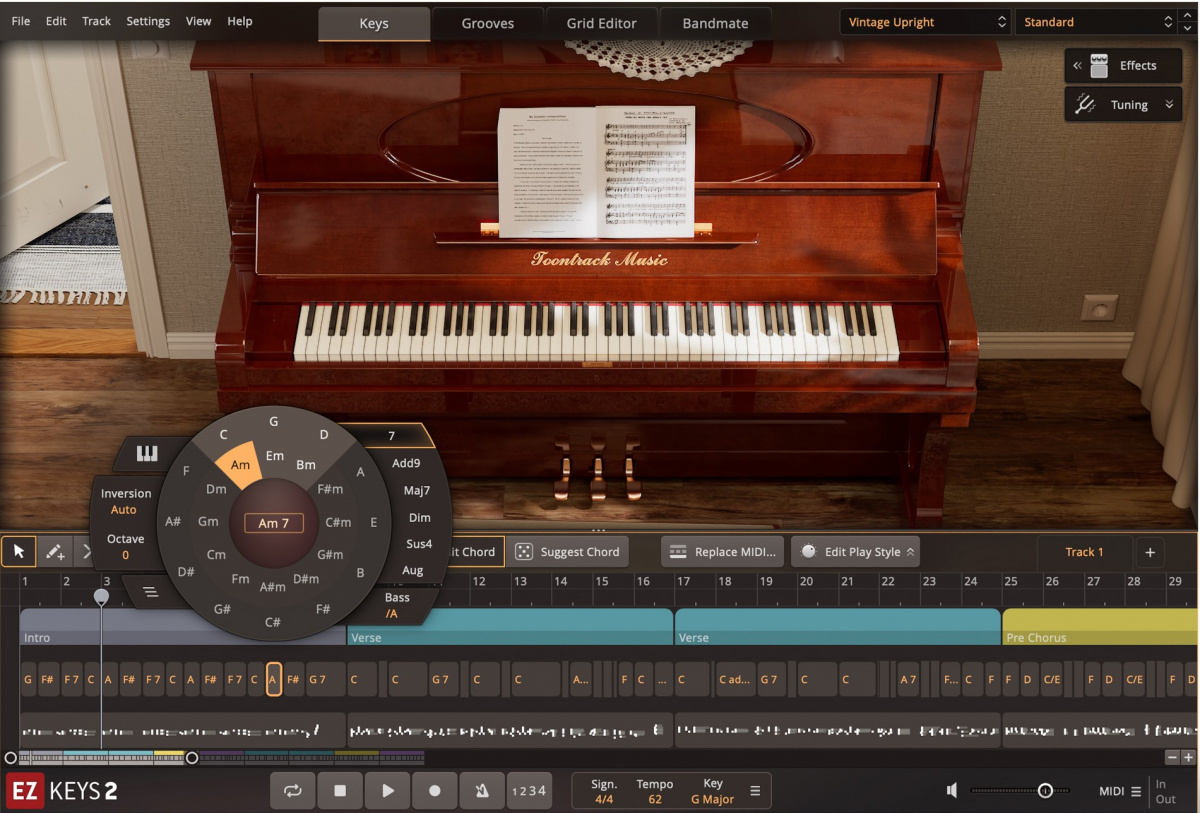Click the speaker volume icon
1200x813 pixels.
click(952, 790)
